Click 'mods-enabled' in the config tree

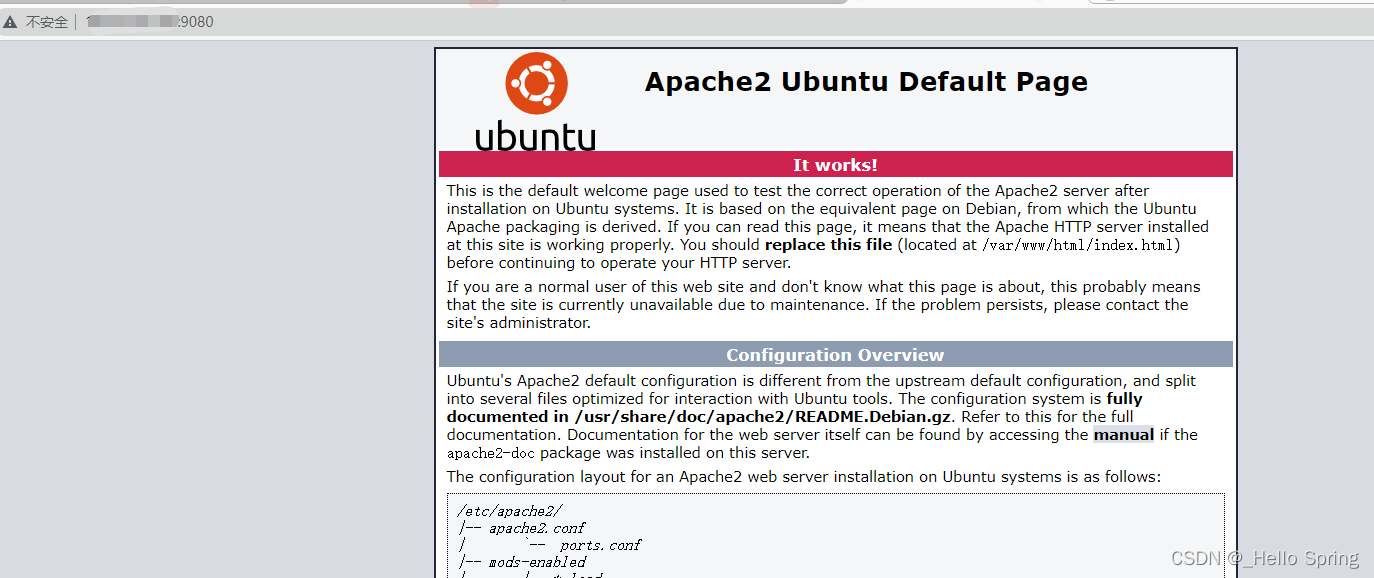tap(537, 563)
